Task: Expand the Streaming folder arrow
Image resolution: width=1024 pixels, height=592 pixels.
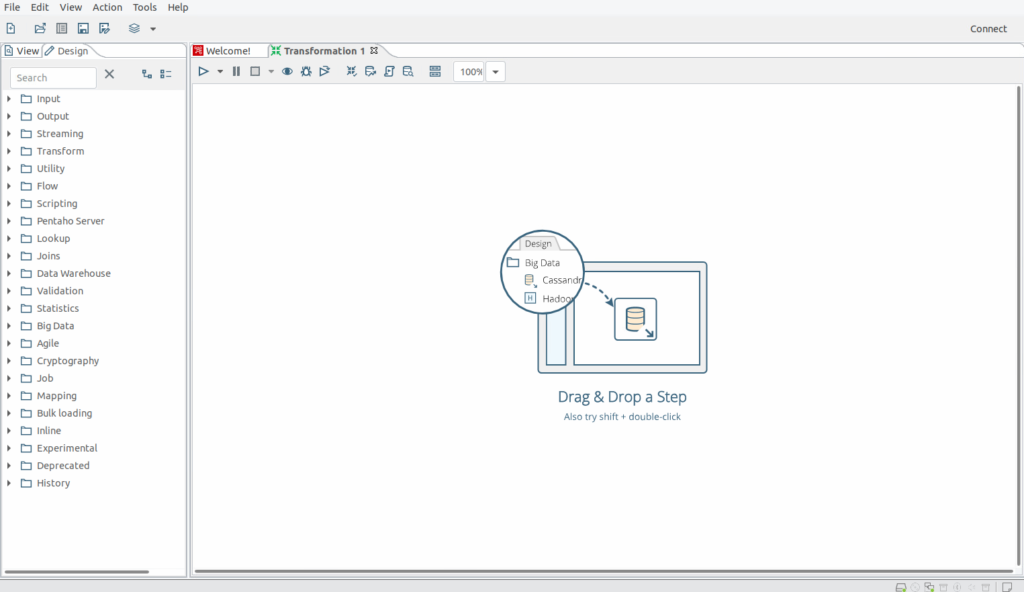Action: (9, 133)
